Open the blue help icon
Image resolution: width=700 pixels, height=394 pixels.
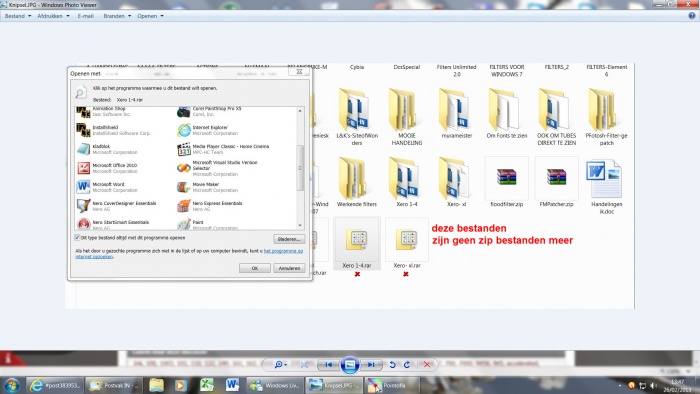[x=692, y=16]
